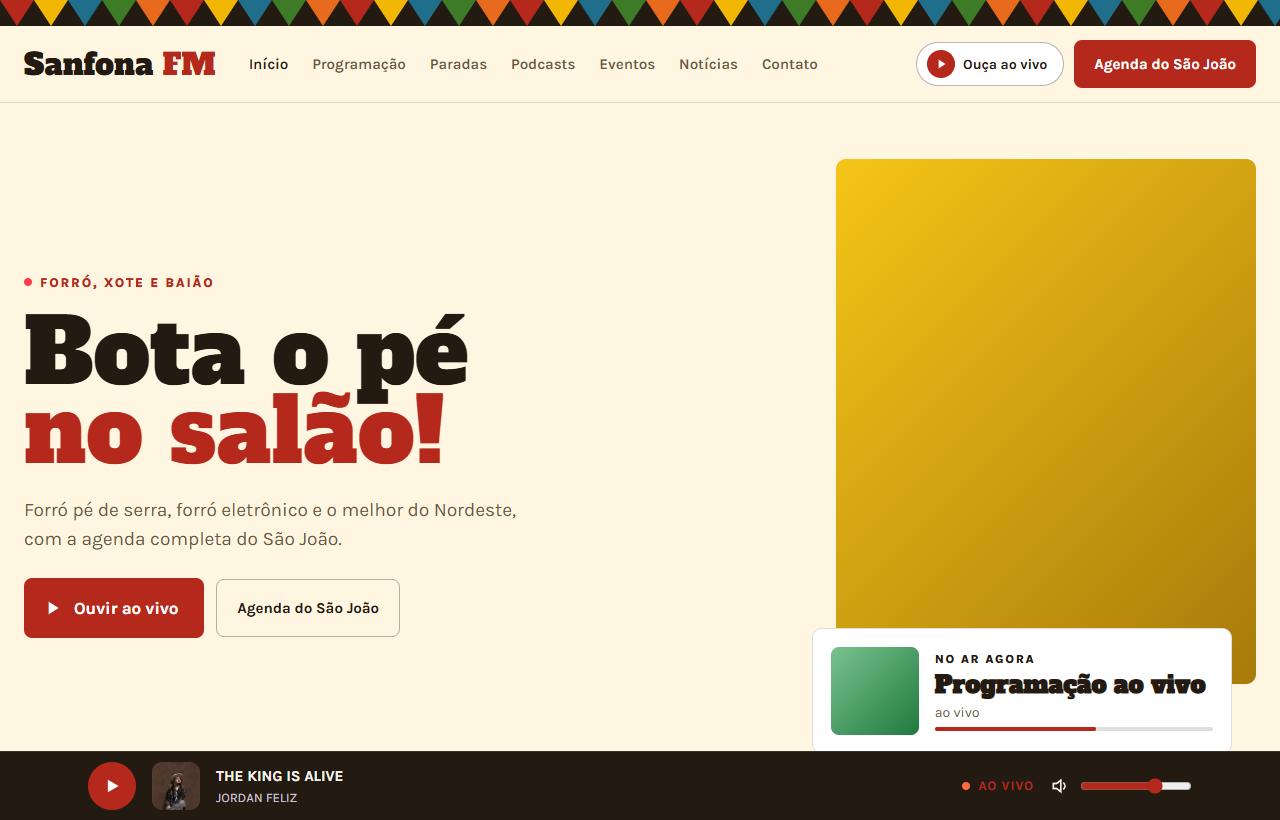This screenshot has width=1280, height=820.
Task: Click the play icon in Ouça ao vivo
Action: click(x=941, y=64)
